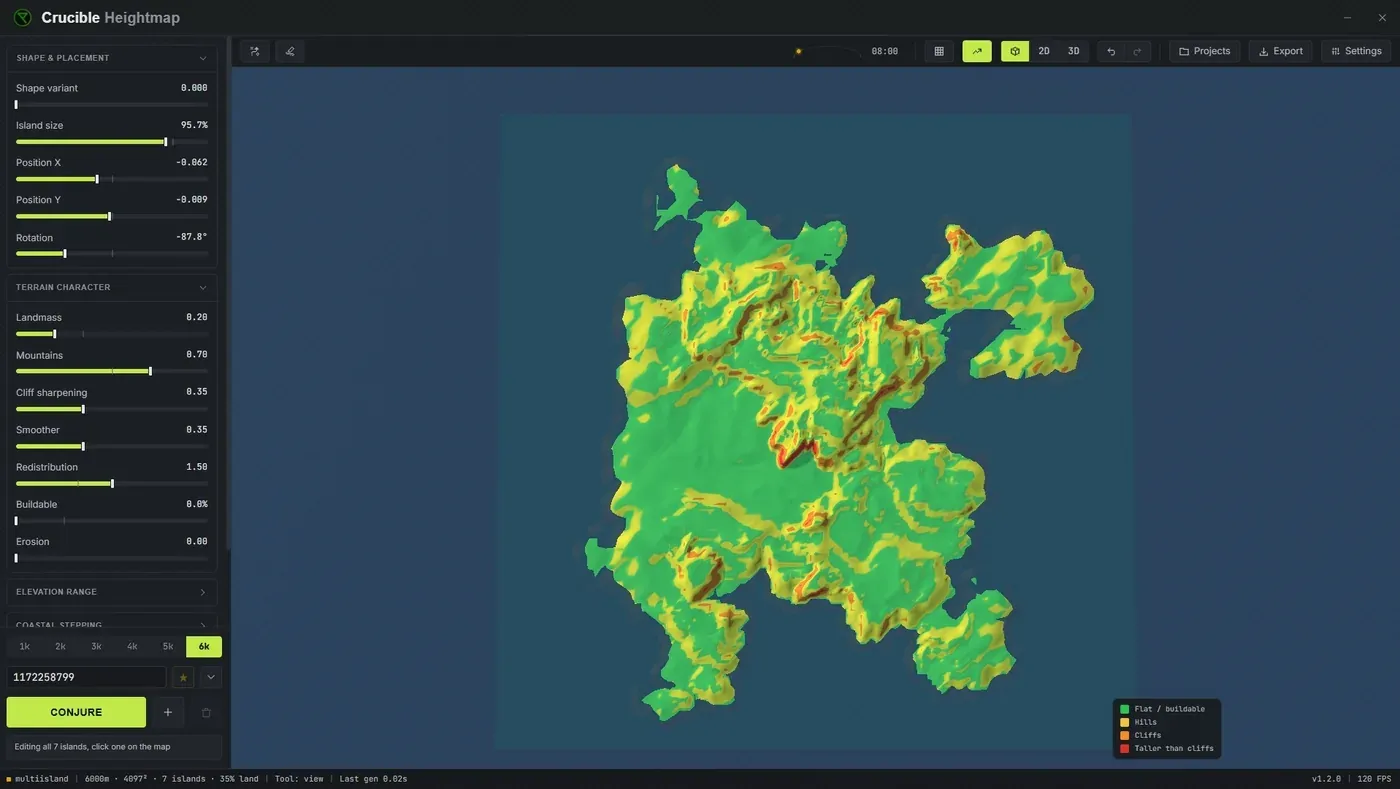Open the Projects menu
The image size is (1400, 789).
[1205, 51]
